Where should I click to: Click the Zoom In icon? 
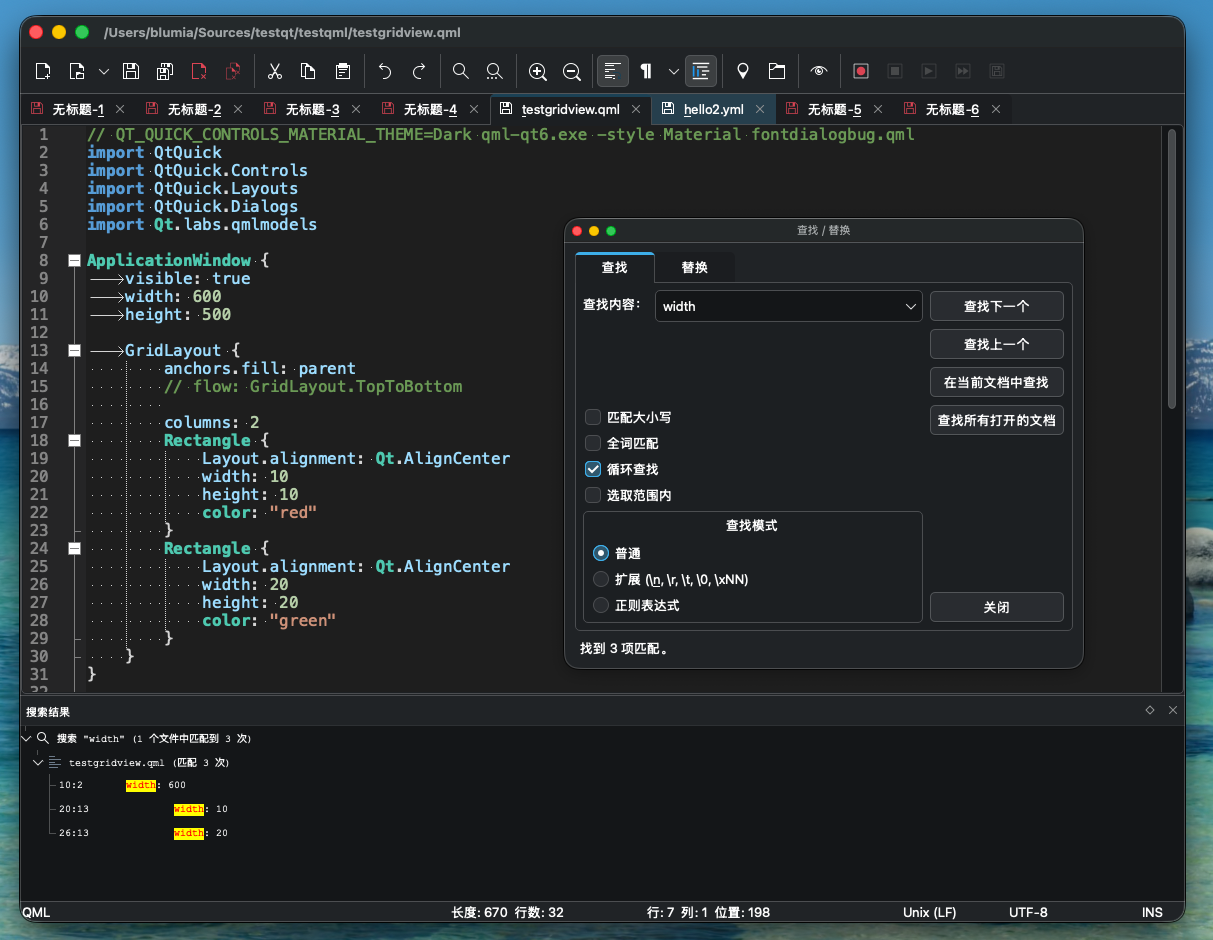[538, 71]
